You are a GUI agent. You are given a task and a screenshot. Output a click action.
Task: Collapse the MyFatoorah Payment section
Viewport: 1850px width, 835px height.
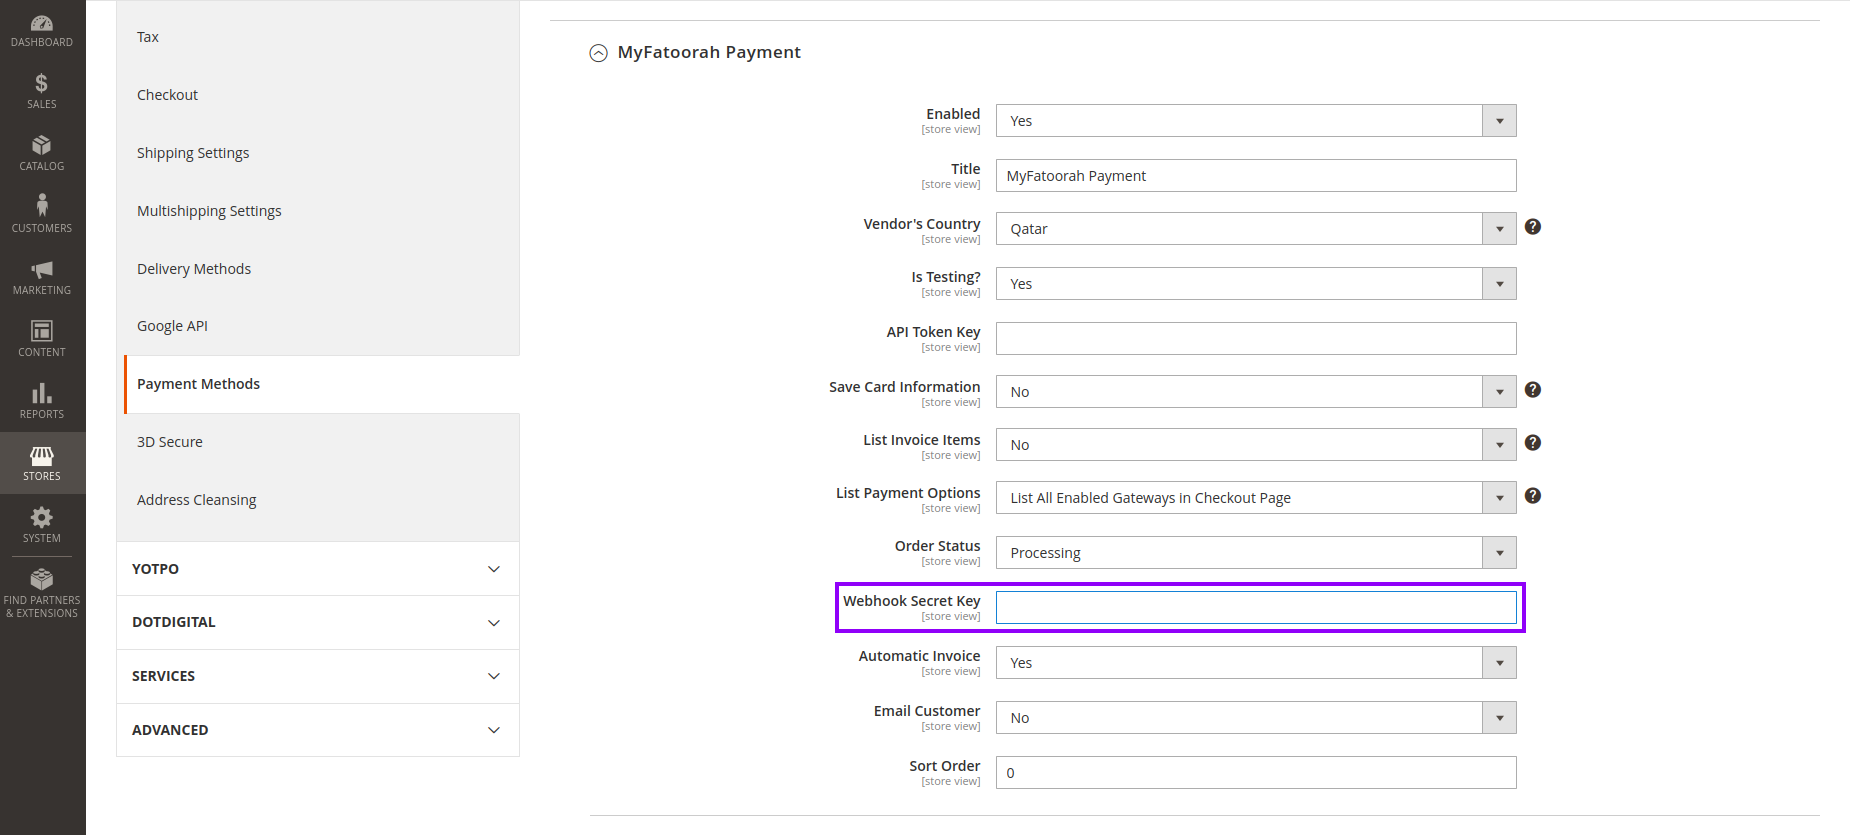tap(599, 53)
